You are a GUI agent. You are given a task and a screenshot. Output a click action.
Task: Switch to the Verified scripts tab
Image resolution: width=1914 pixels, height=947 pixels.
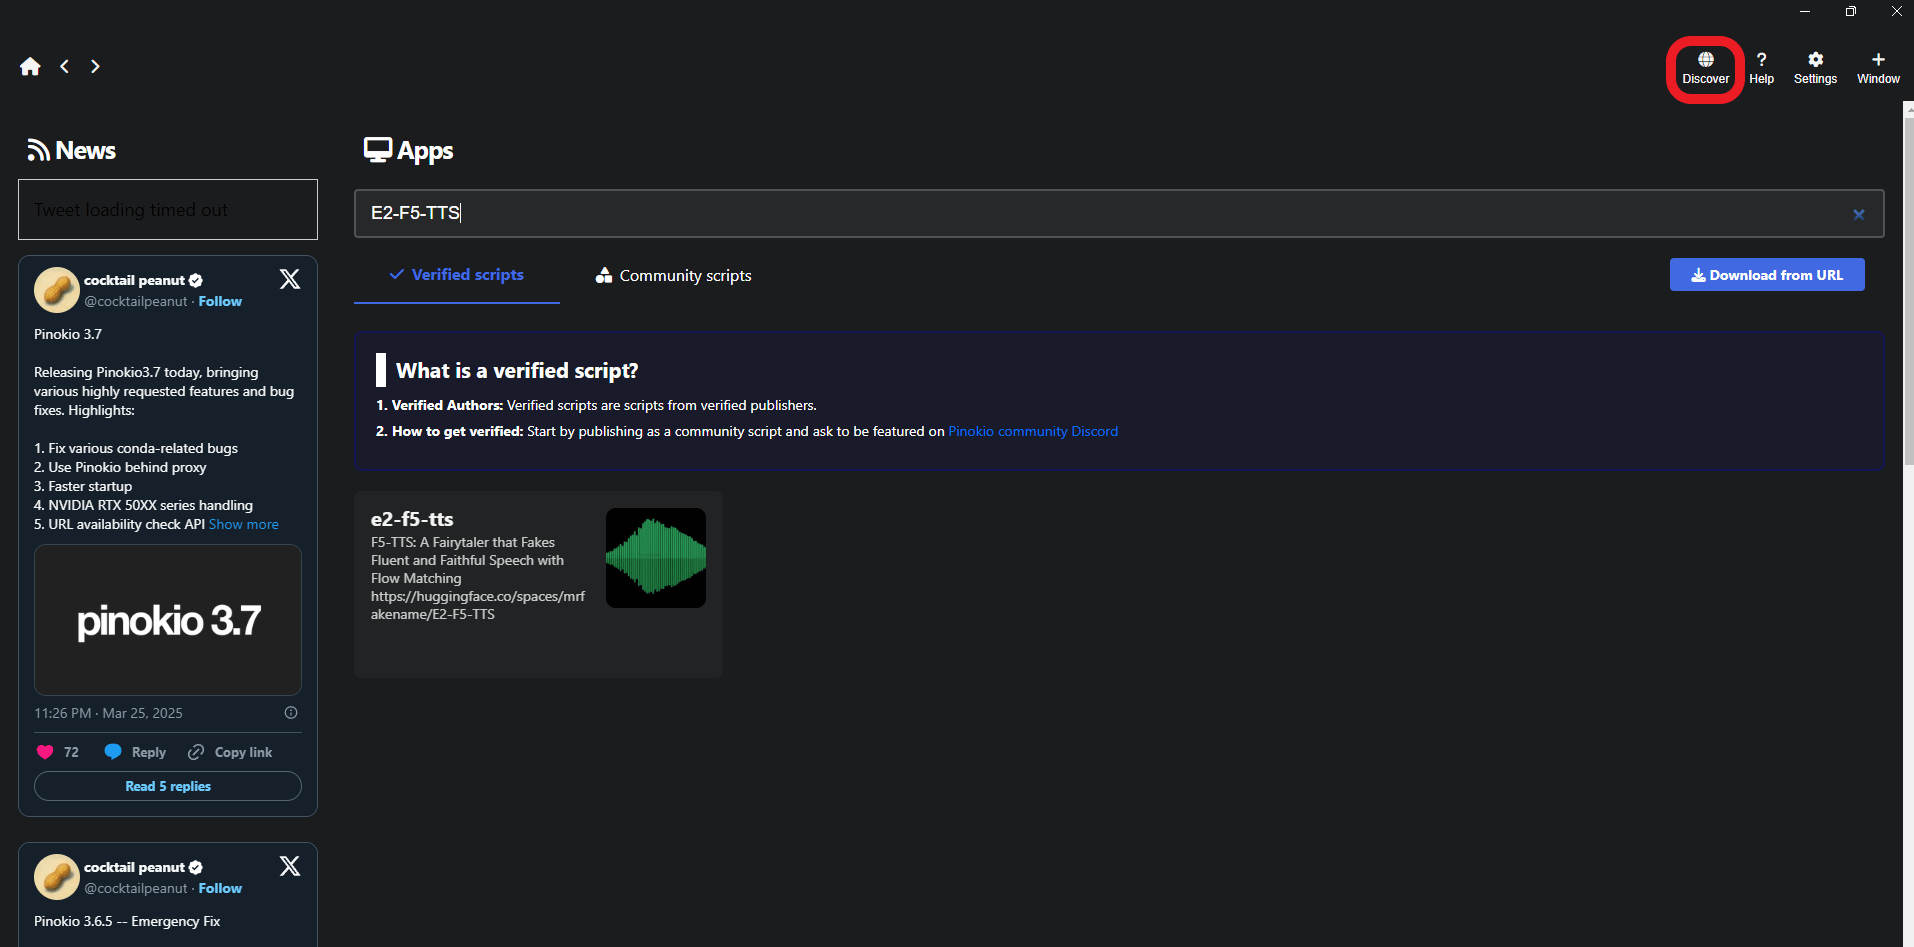point(457,275)
